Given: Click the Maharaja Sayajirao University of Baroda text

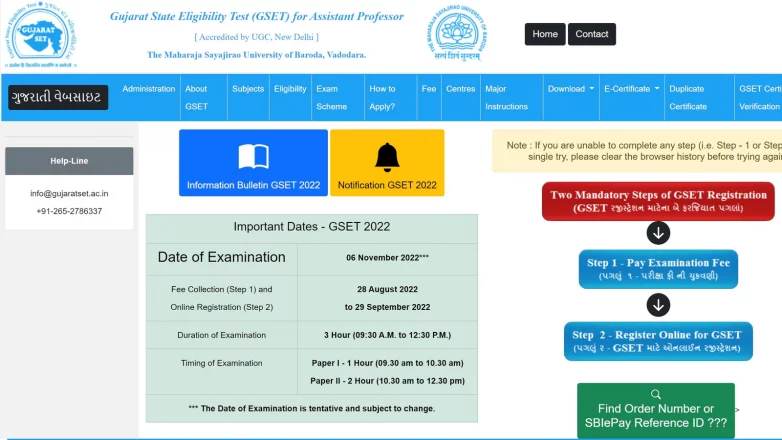Looking at the screenshot, I should click(256, 55).
